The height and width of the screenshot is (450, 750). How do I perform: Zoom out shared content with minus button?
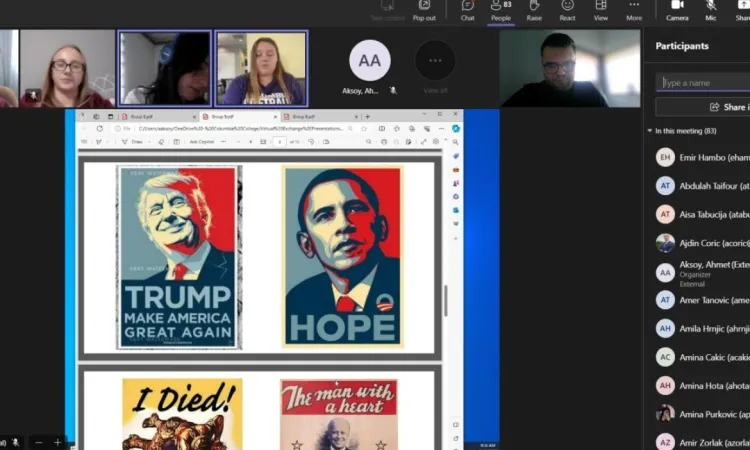[x=39, y=442]
